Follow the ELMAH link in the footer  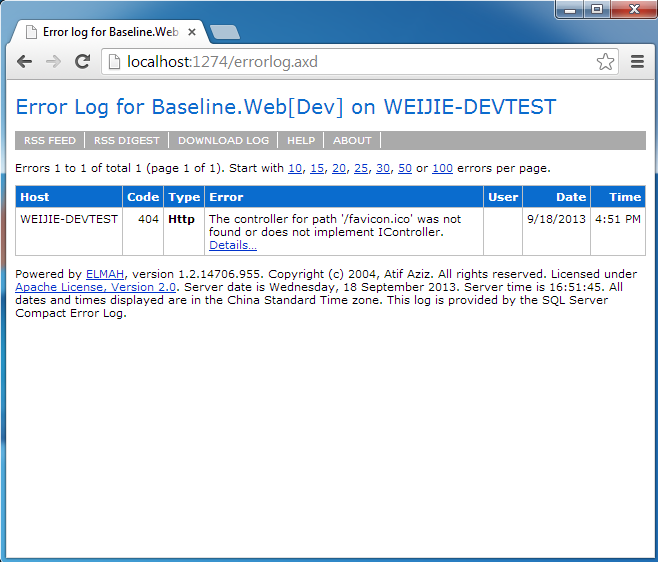point(105,274)
